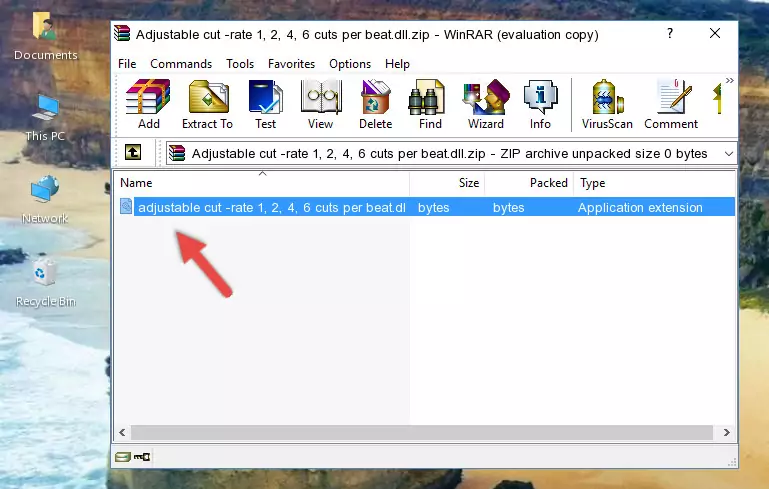Show archive Info
The image size is (769, 489).
point(540,104)
